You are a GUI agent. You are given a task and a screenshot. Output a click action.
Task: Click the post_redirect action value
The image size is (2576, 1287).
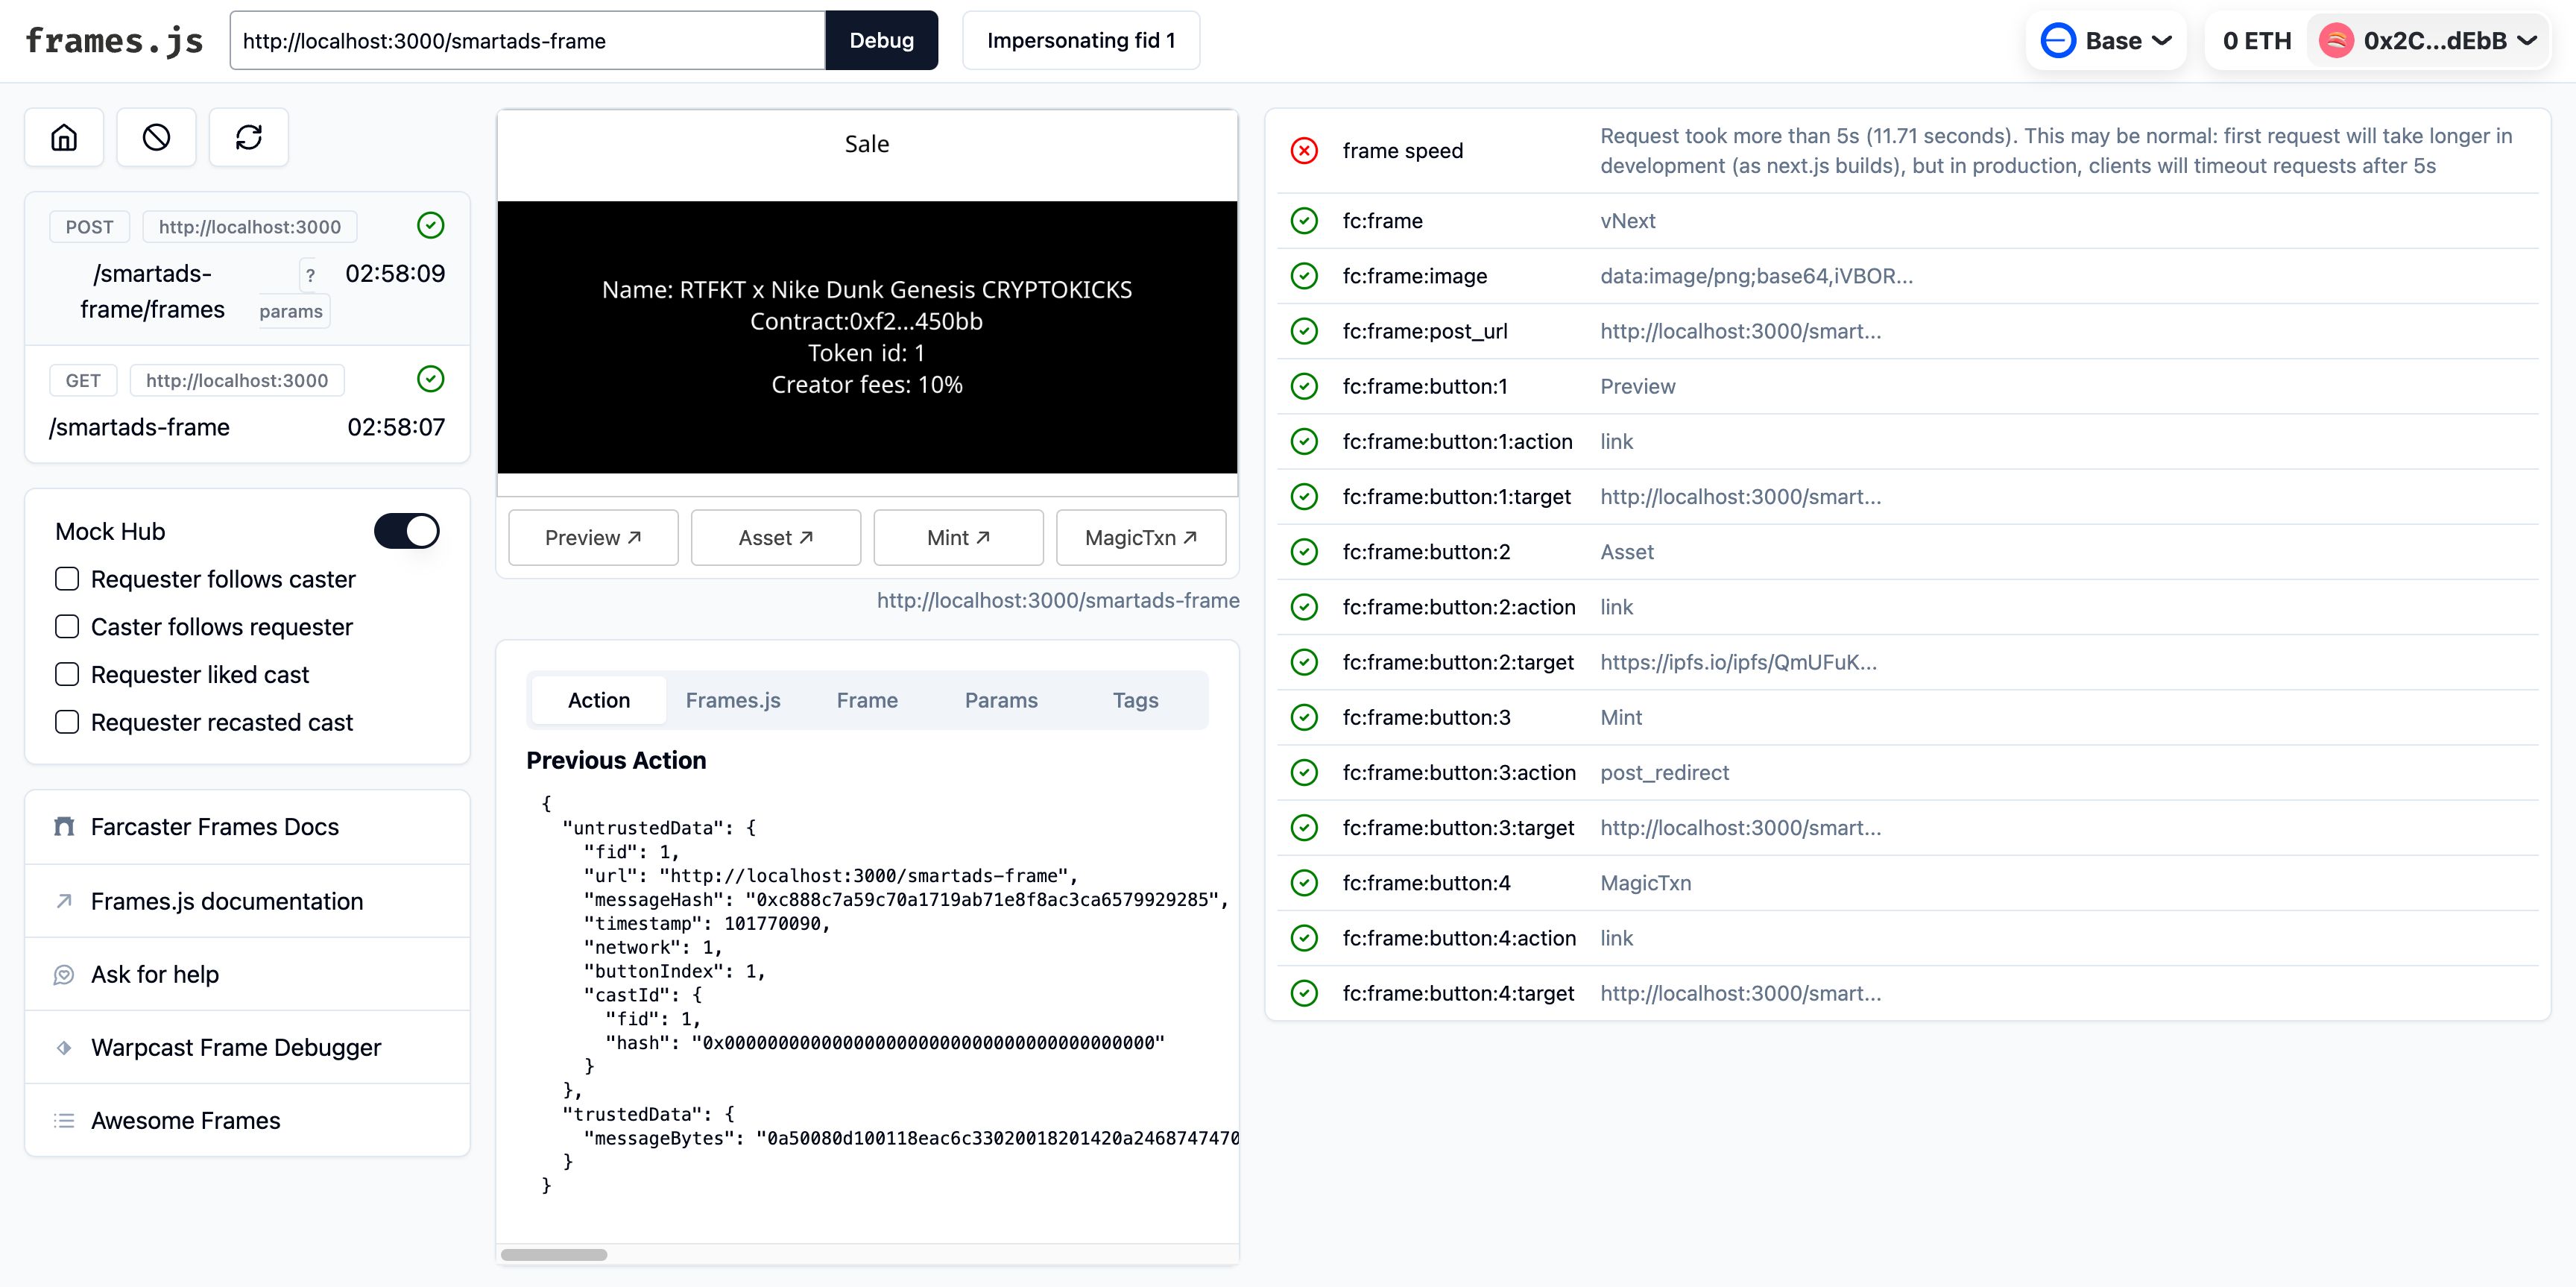point(1664,772)
